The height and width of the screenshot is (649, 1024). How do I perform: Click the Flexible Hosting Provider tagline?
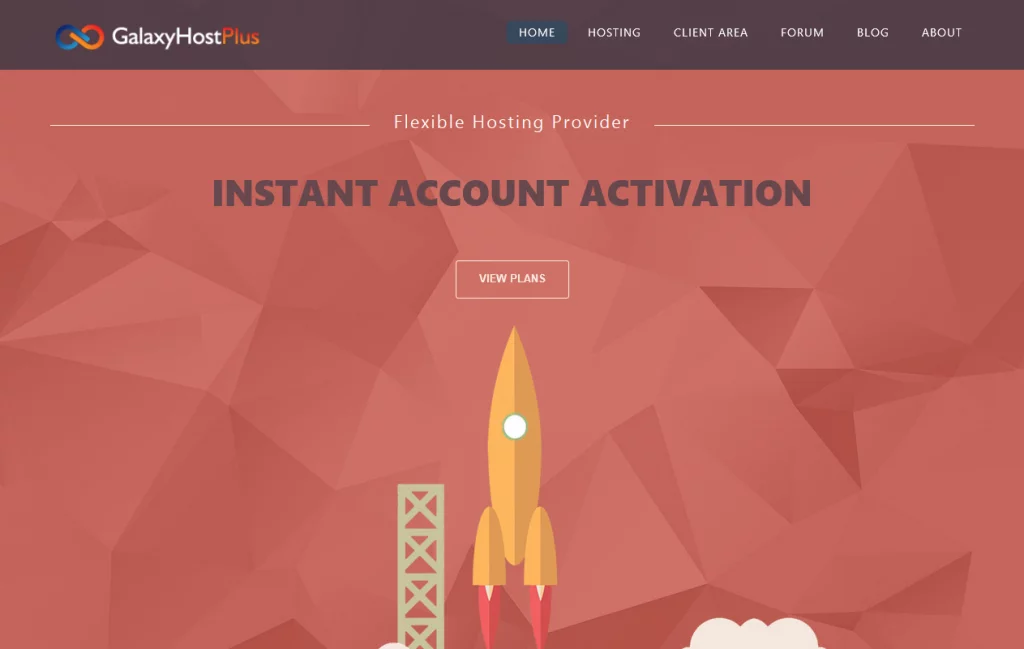click(511, 122)
